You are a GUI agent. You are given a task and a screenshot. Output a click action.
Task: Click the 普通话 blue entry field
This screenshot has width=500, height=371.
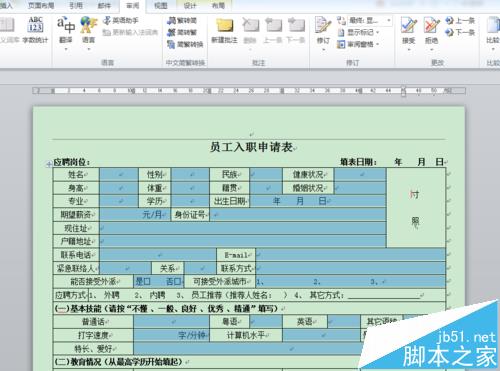(x=171, y=322)
